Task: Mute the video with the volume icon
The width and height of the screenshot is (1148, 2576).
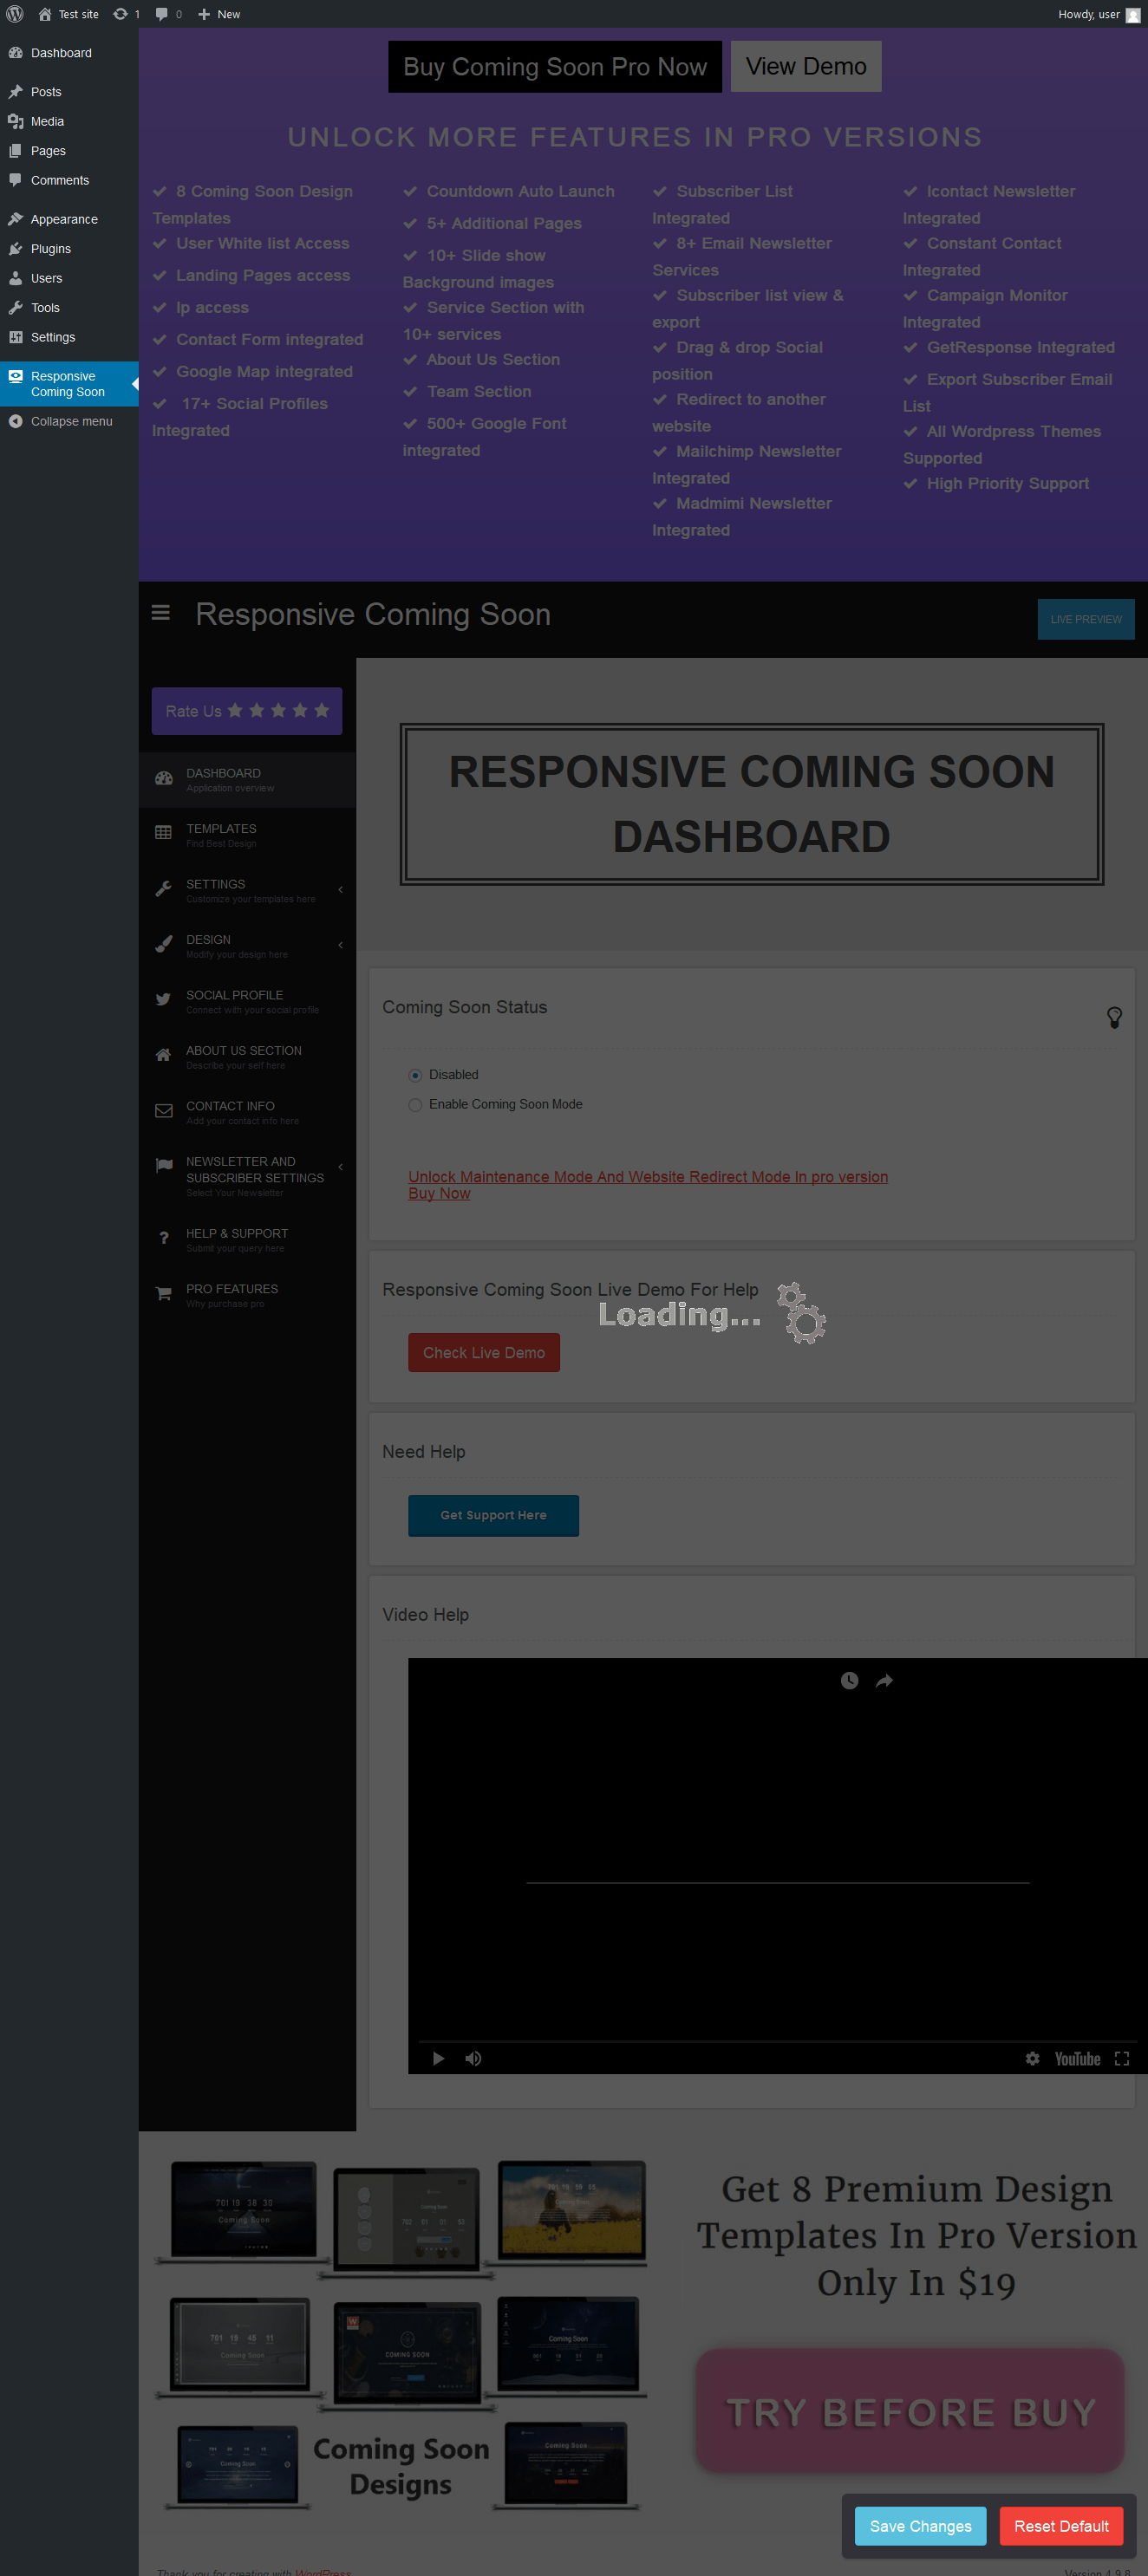Action: pyautogui.click(x=473, y=2058)
